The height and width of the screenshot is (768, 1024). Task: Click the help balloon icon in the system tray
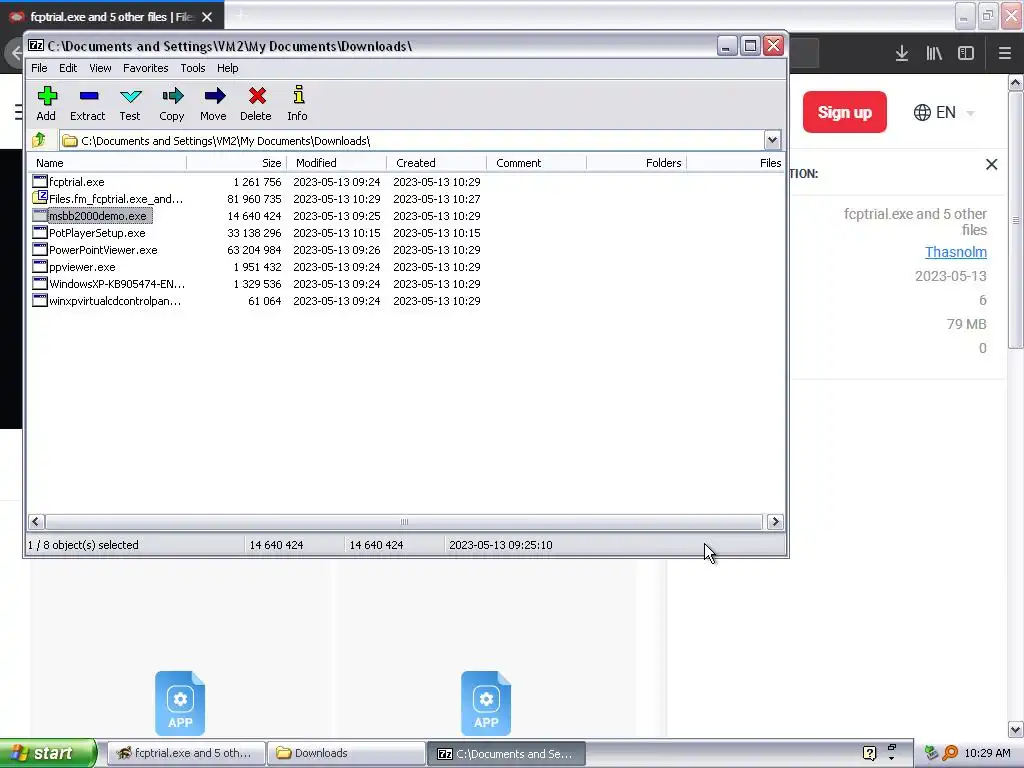(x=869, y=753)
